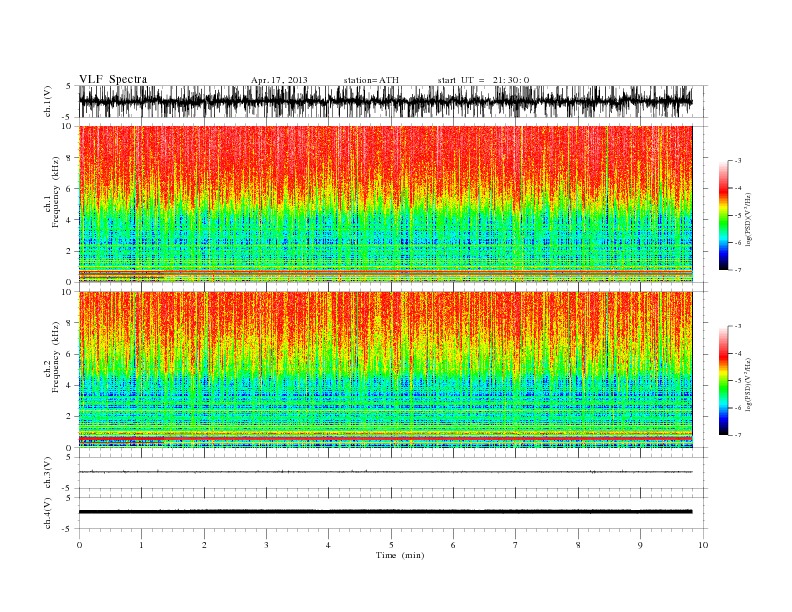Click the "ch.3(V)" axis label

48,472
